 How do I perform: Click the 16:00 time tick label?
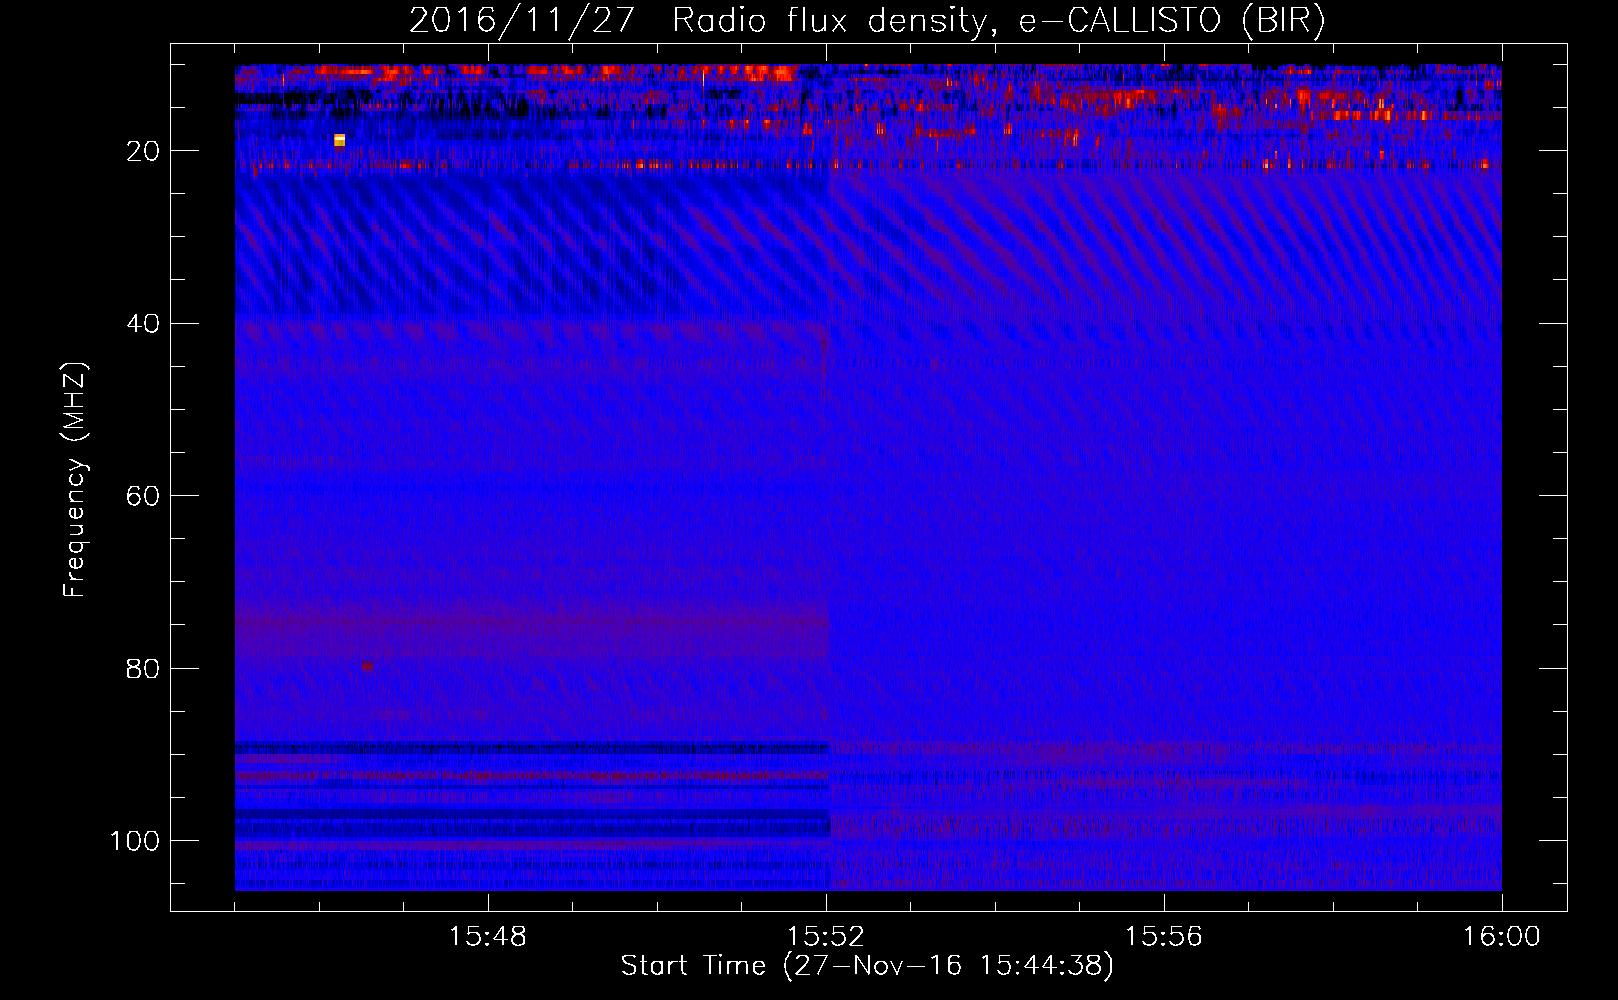[1502, 937]
